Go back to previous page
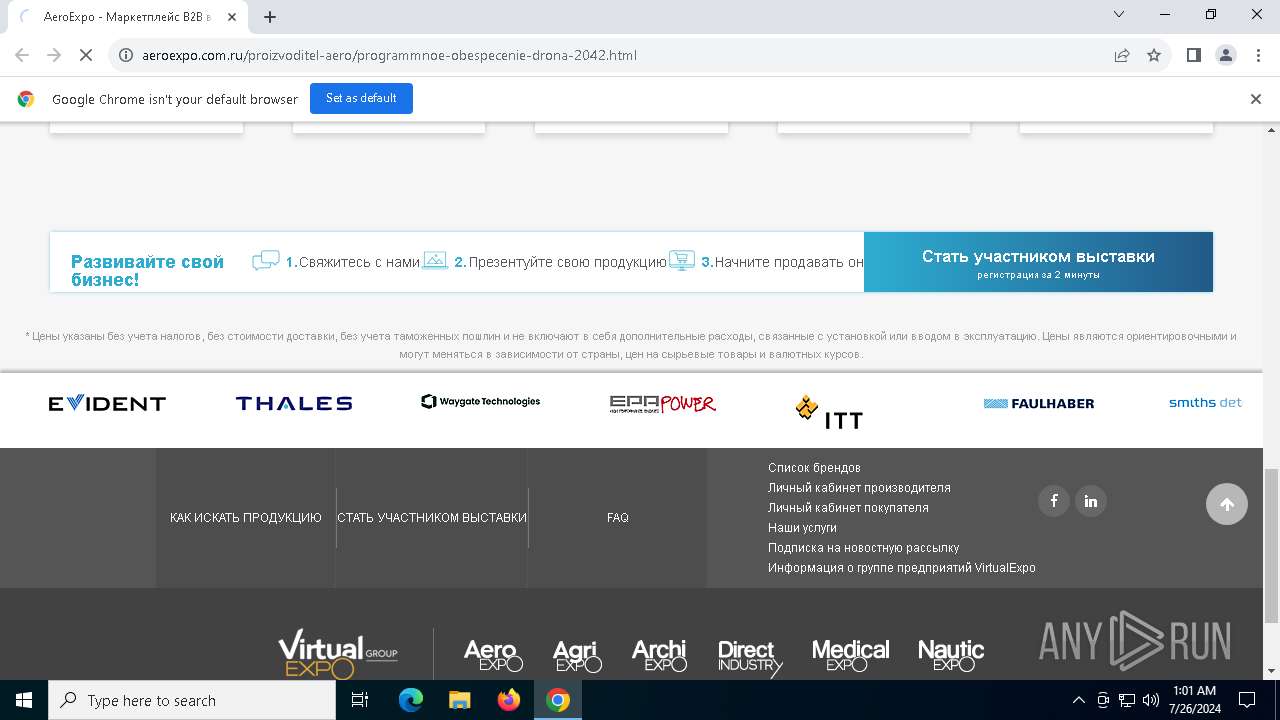The width and height of the screenshot is (1280, 720). click(x=22, y=55)
